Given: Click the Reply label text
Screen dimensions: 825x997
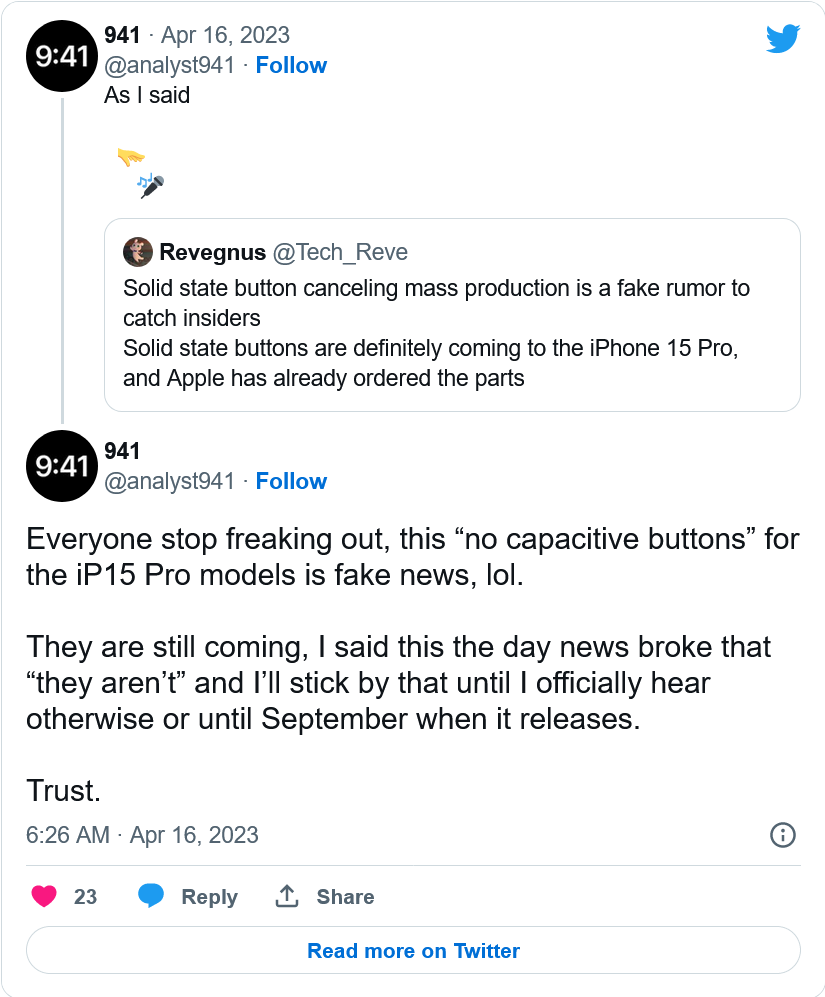Looking at the screenshot, I should click(x=210, y=896).
